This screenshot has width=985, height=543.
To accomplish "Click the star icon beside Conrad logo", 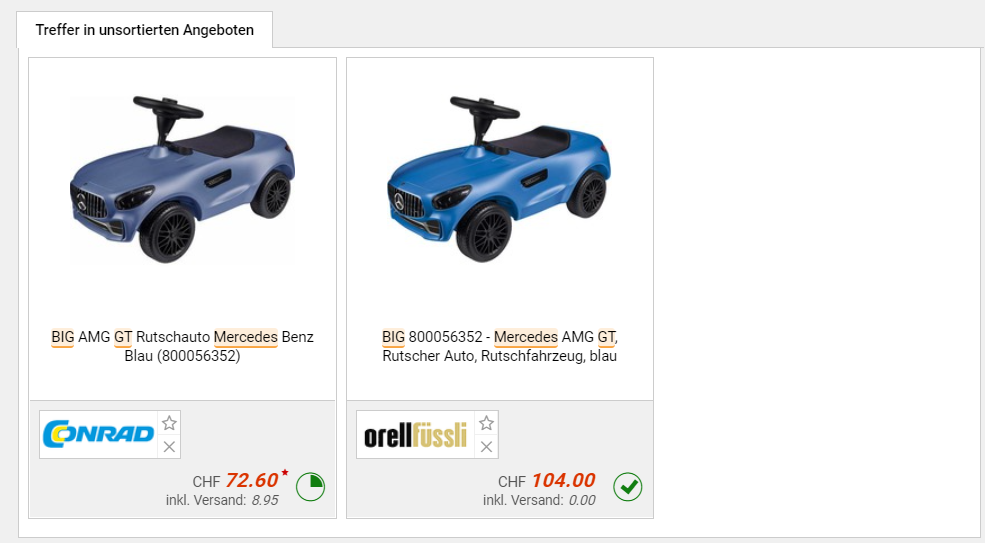I will (169, 423).
